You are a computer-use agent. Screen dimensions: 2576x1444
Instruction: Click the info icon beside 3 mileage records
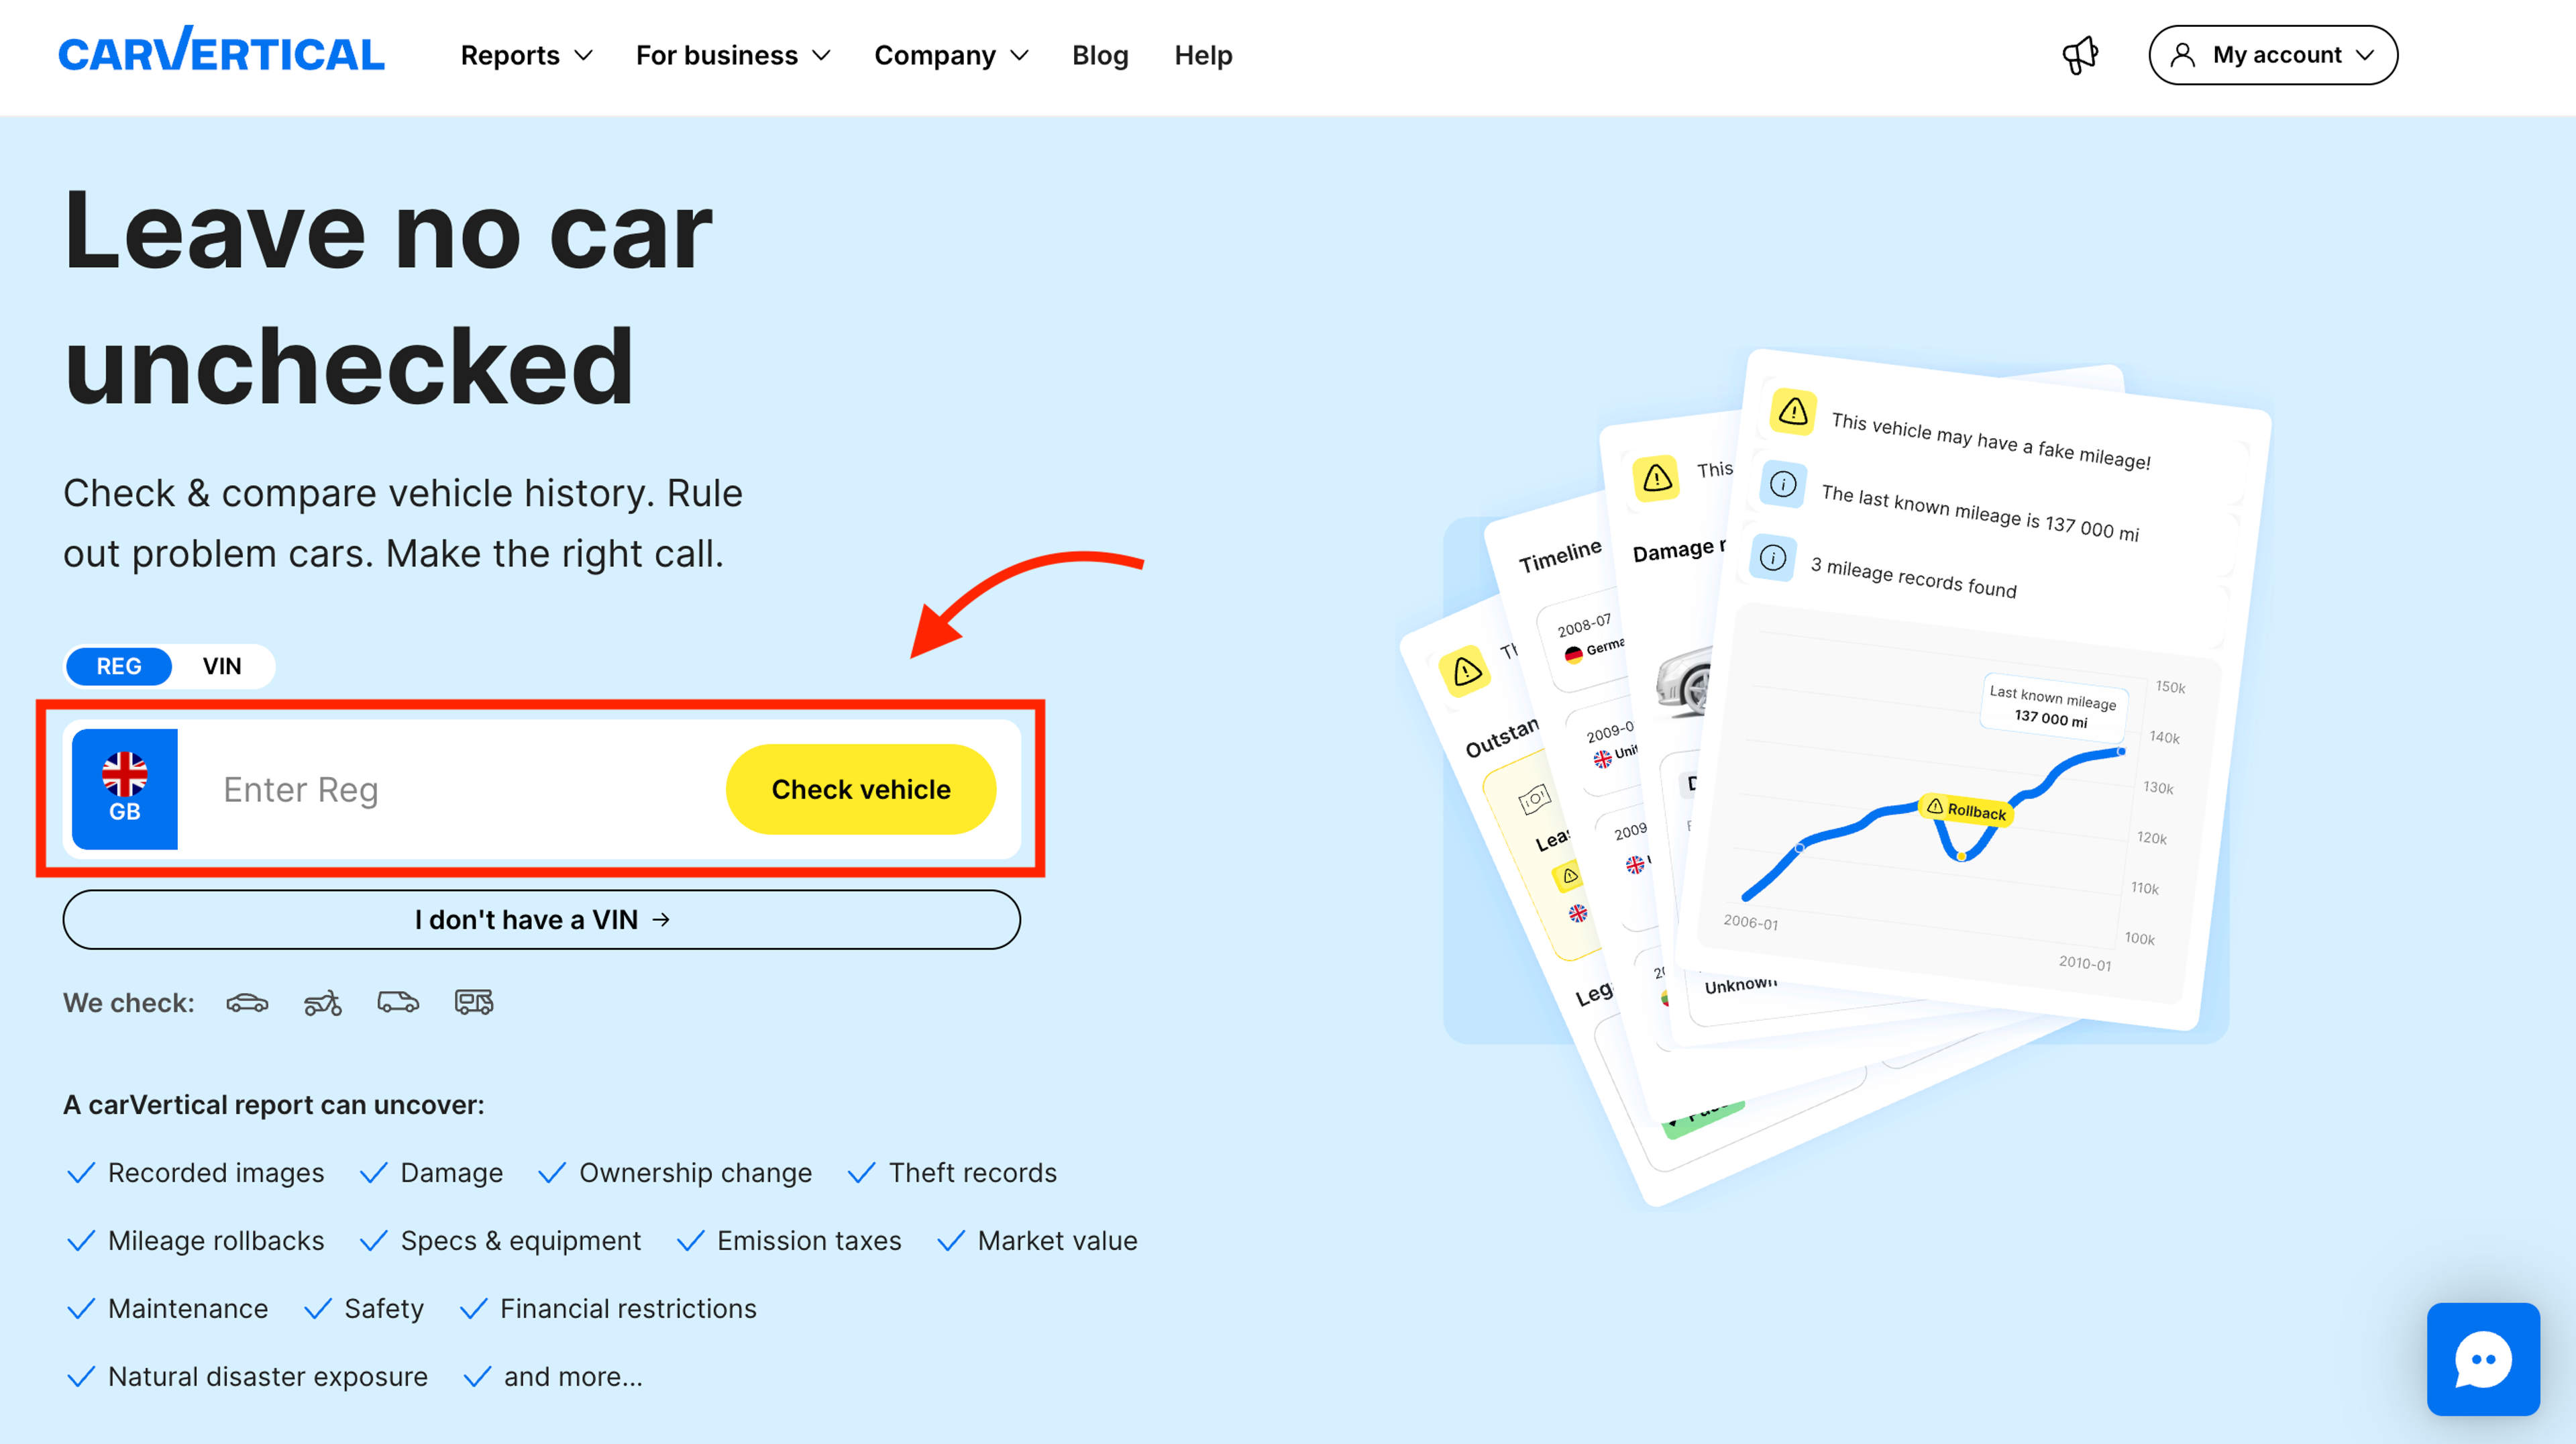click(1773, 557)
